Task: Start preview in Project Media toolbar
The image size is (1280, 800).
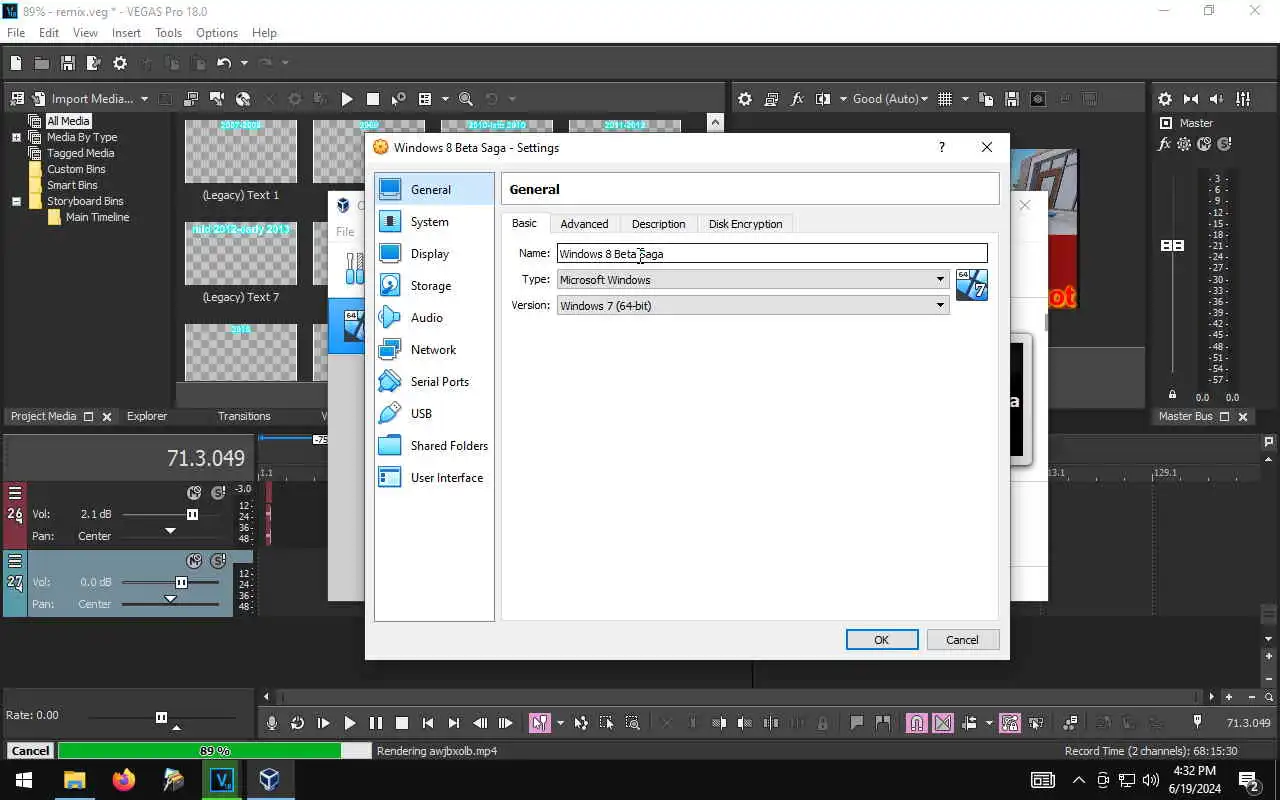Action: [x=347, y=99]
